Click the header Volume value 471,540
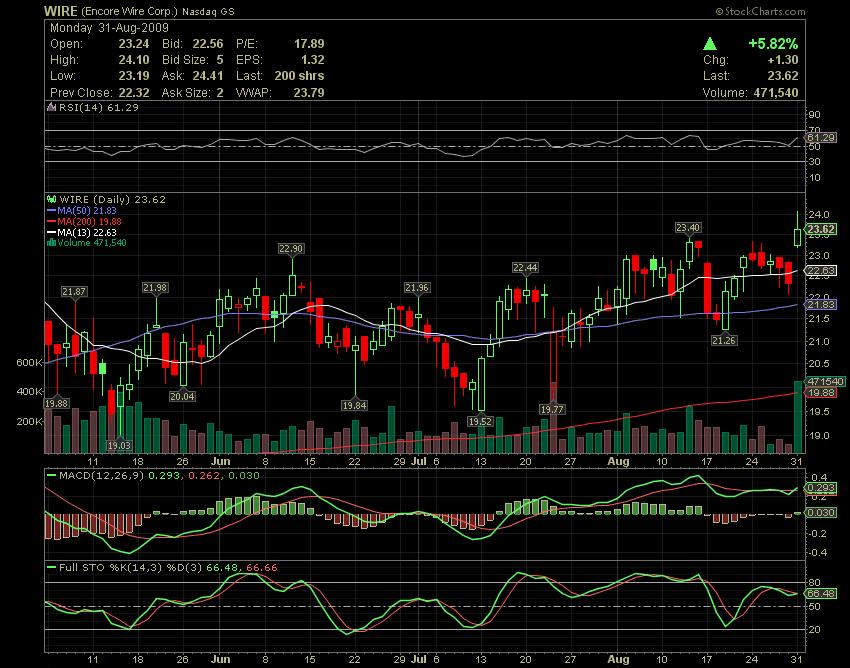This screenshot has width=850, height=668. 776,93
